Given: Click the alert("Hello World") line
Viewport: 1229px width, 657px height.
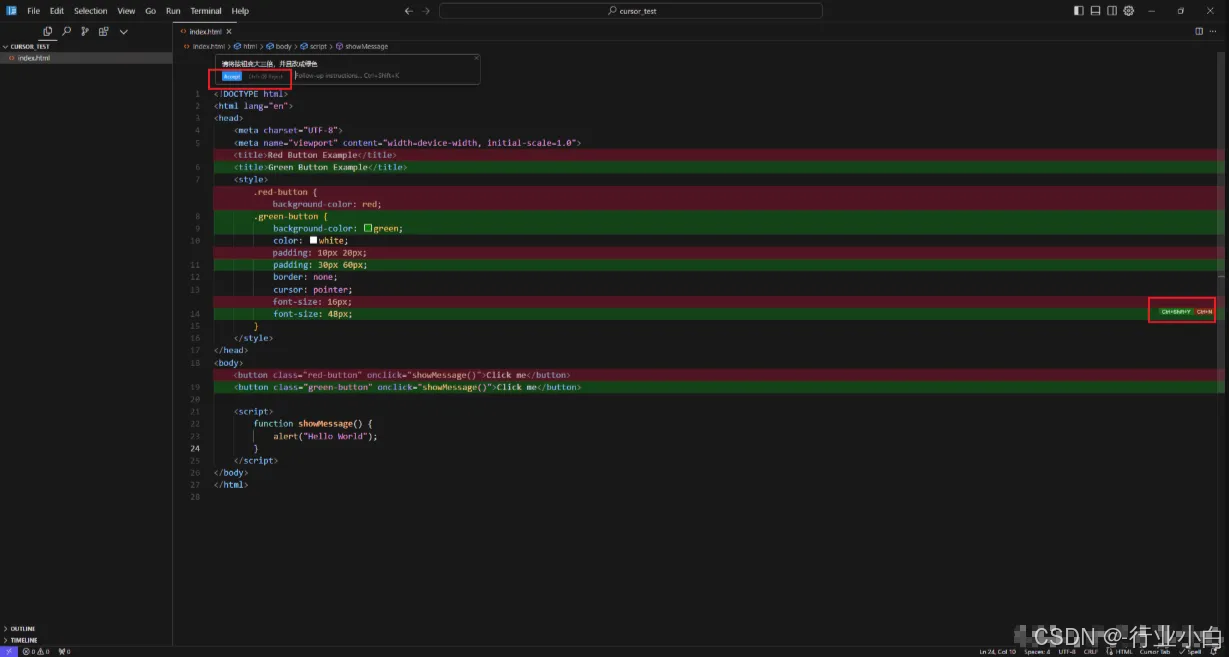Looking at the screenshot, I should [325, 436].
